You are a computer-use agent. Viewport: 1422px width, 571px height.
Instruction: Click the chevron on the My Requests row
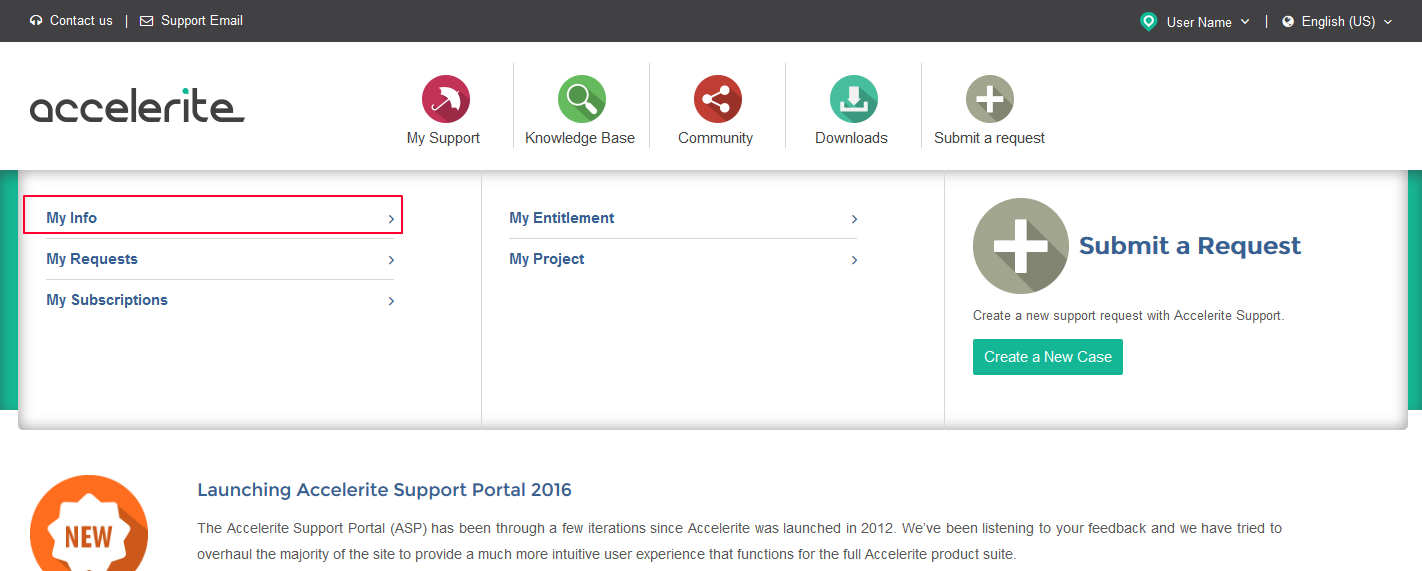391,260
